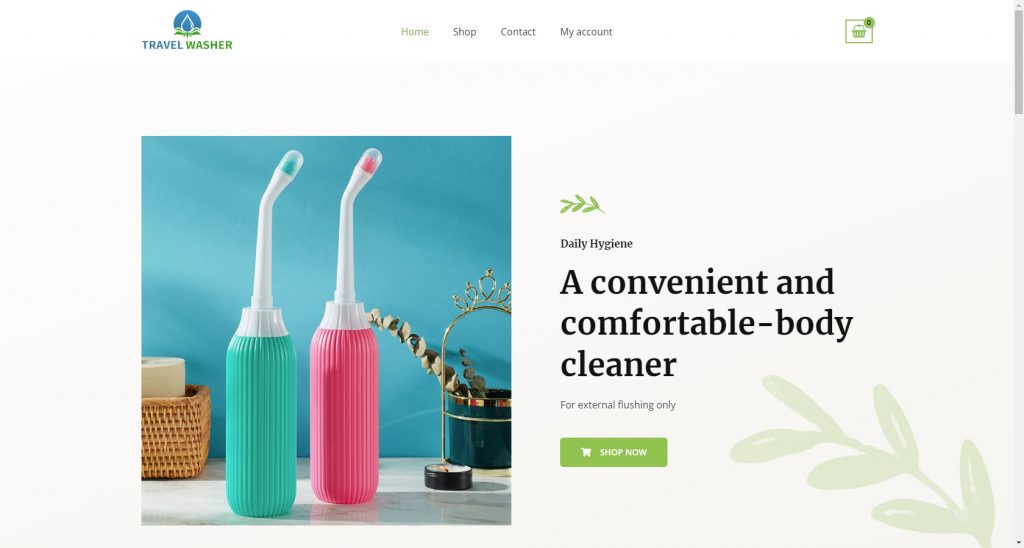Click the cart icon inside Shop Now button
This screenshot has height=548, width=1024.
(586, 452)
